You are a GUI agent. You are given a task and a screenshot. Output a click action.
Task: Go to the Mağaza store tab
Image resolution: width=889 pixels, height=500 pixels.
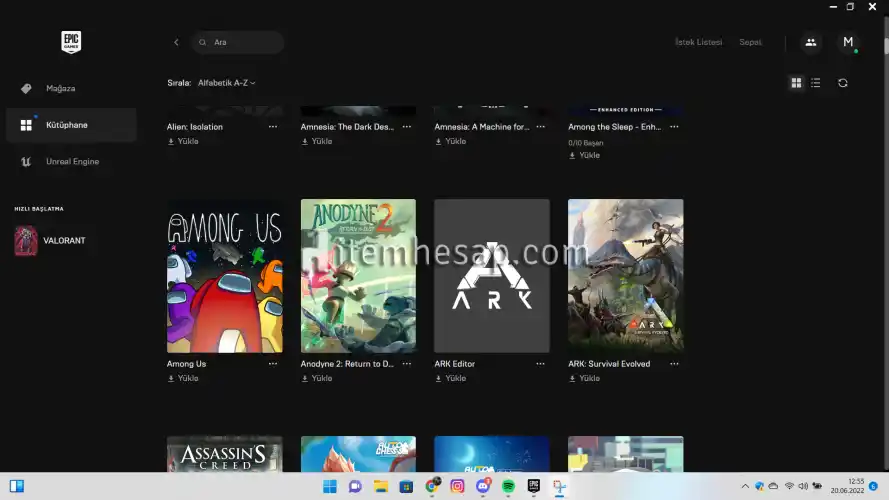[x=60, y=88]
